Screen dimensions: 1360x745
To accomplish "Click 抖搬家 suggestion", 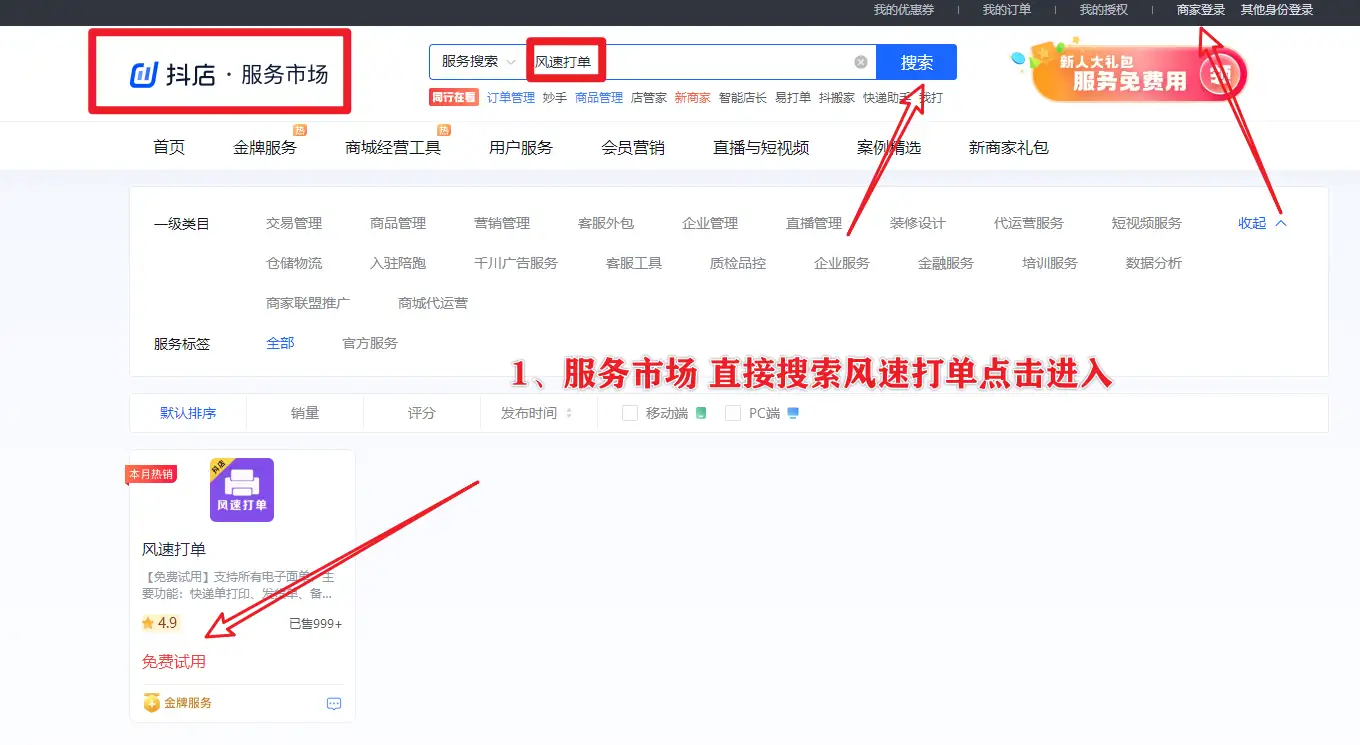I will coord(837,98).
